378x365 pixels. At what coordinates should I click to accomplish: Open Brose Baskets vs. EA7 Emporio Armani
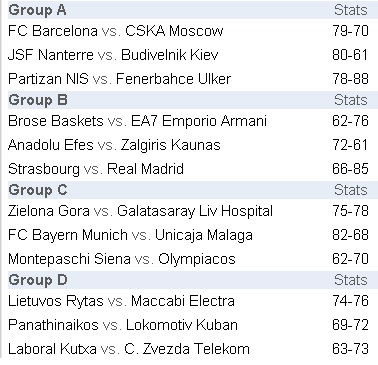coord(137,121)
